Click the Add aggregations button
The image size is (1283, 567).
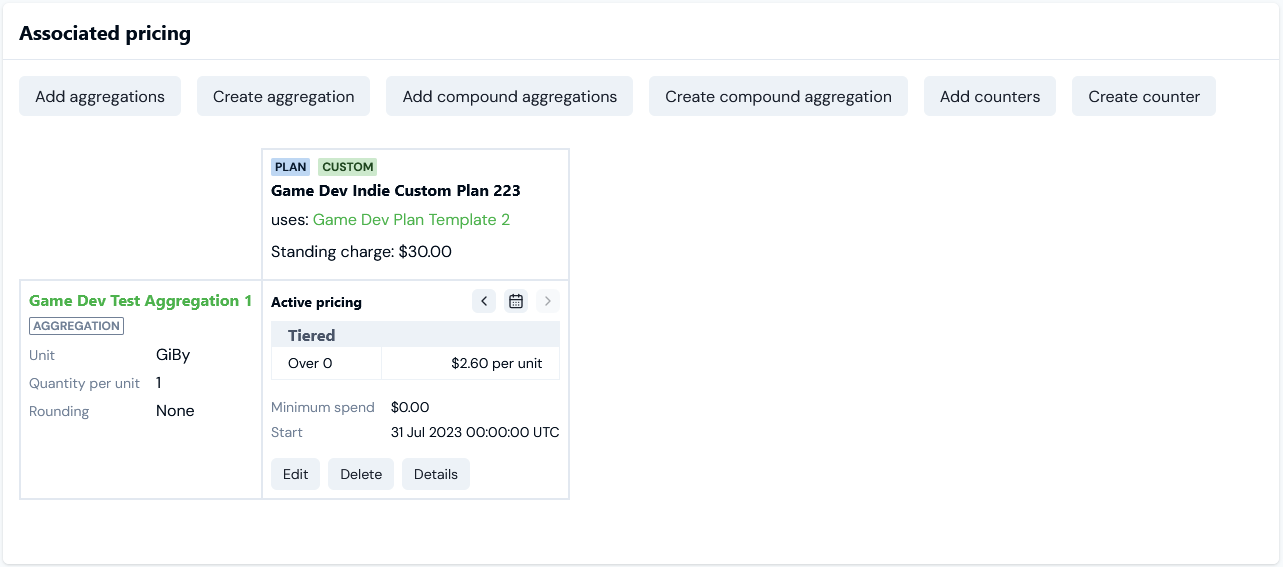100,96
